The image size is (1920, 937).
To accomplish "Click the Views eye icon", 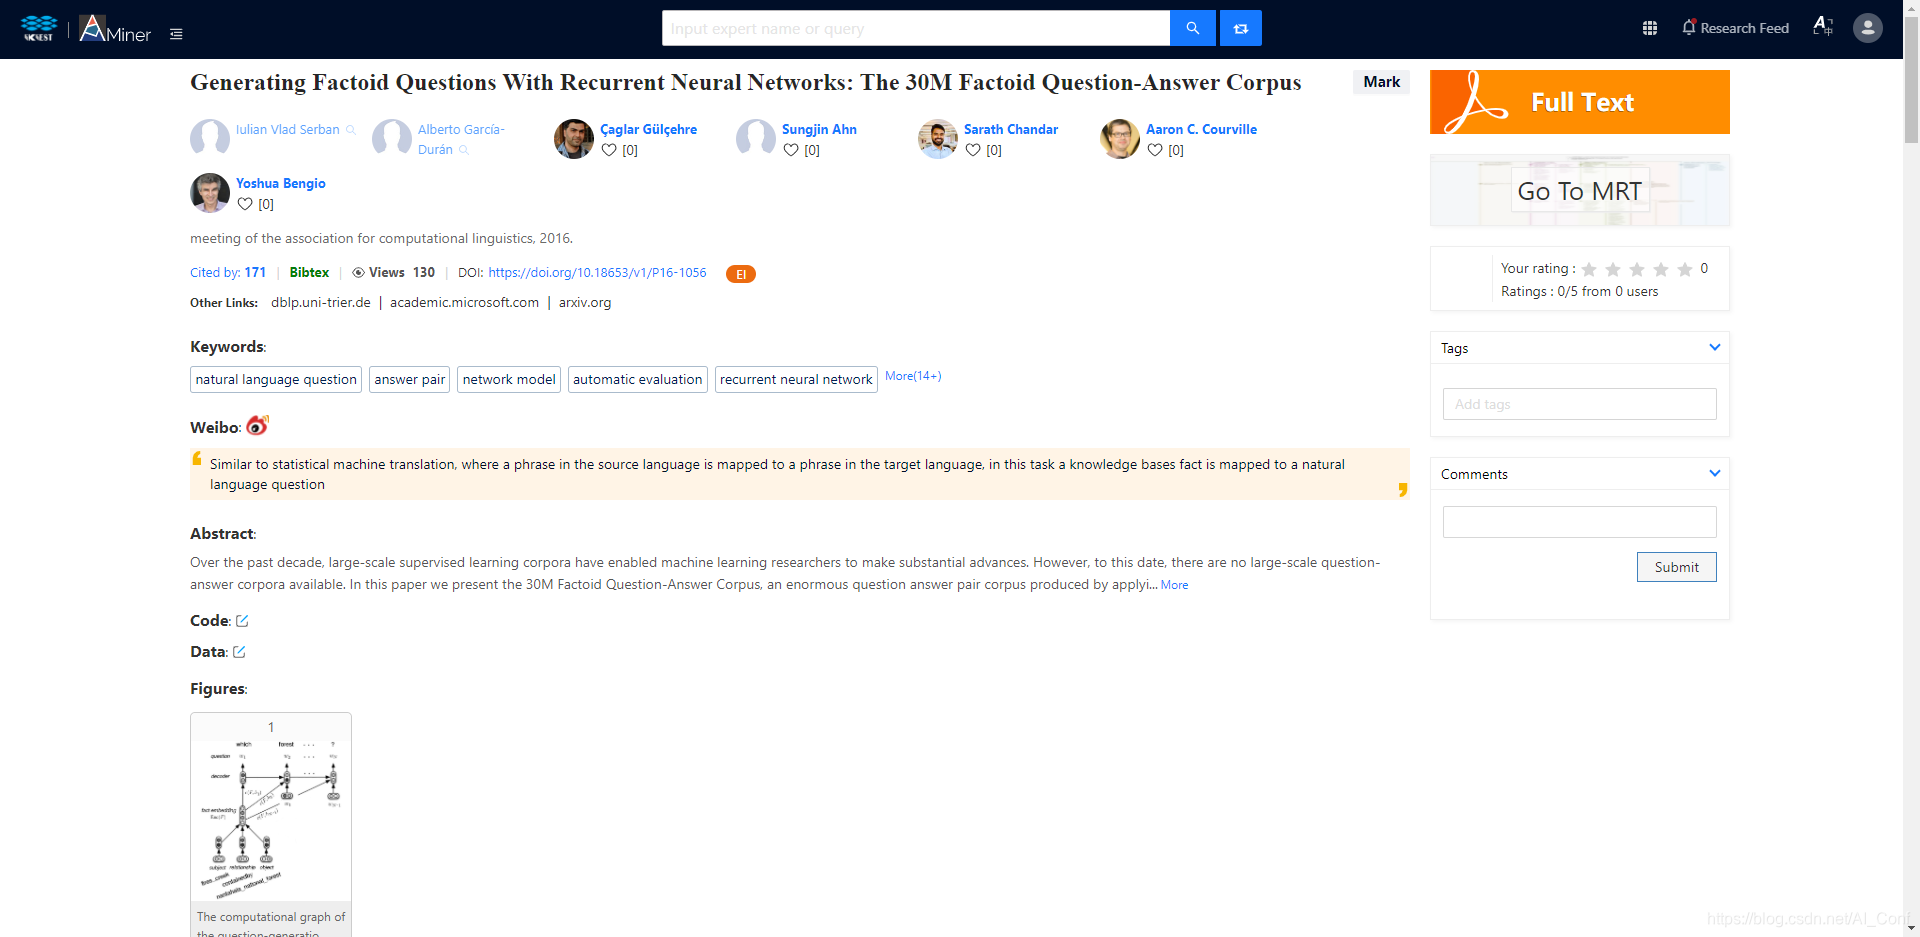I will tap(358, 273).
